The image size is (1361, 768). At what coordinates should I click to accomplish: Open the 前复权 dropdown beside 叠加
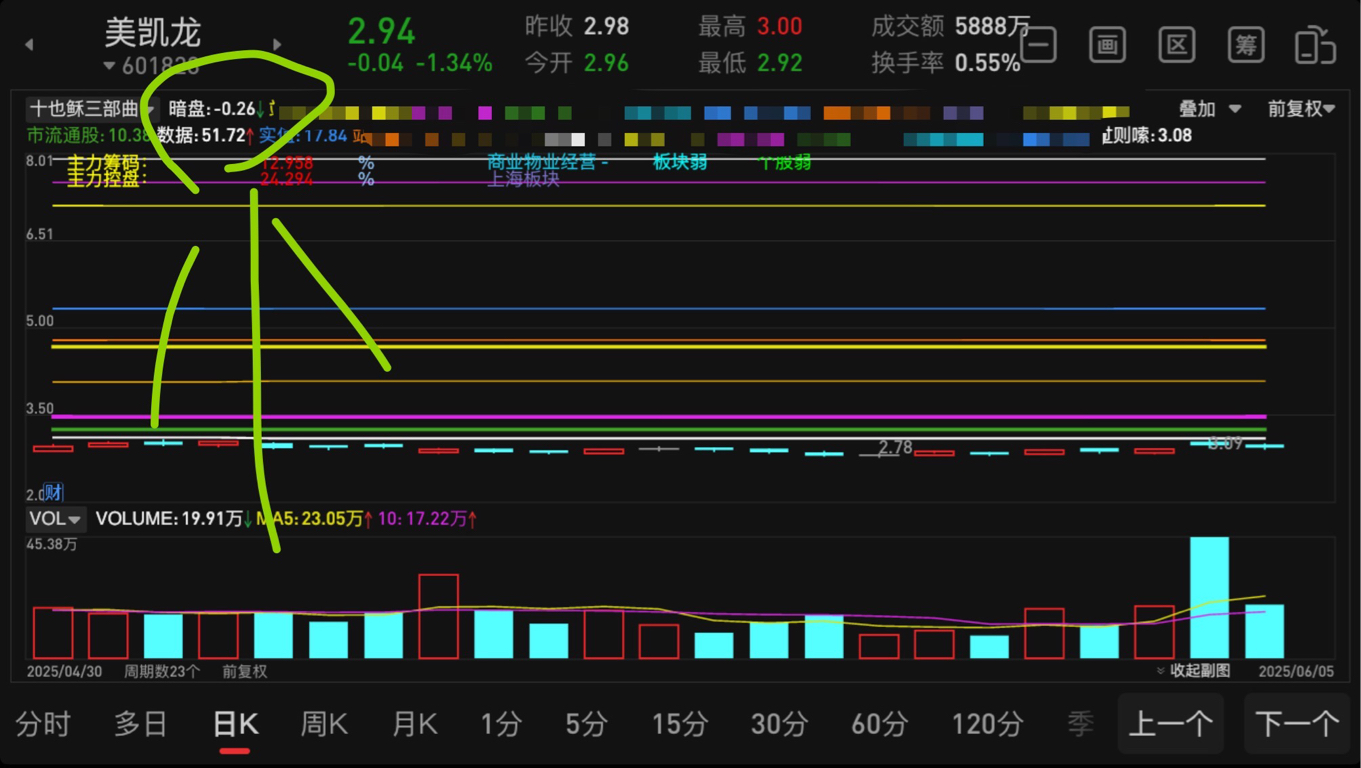[1302, 109]
